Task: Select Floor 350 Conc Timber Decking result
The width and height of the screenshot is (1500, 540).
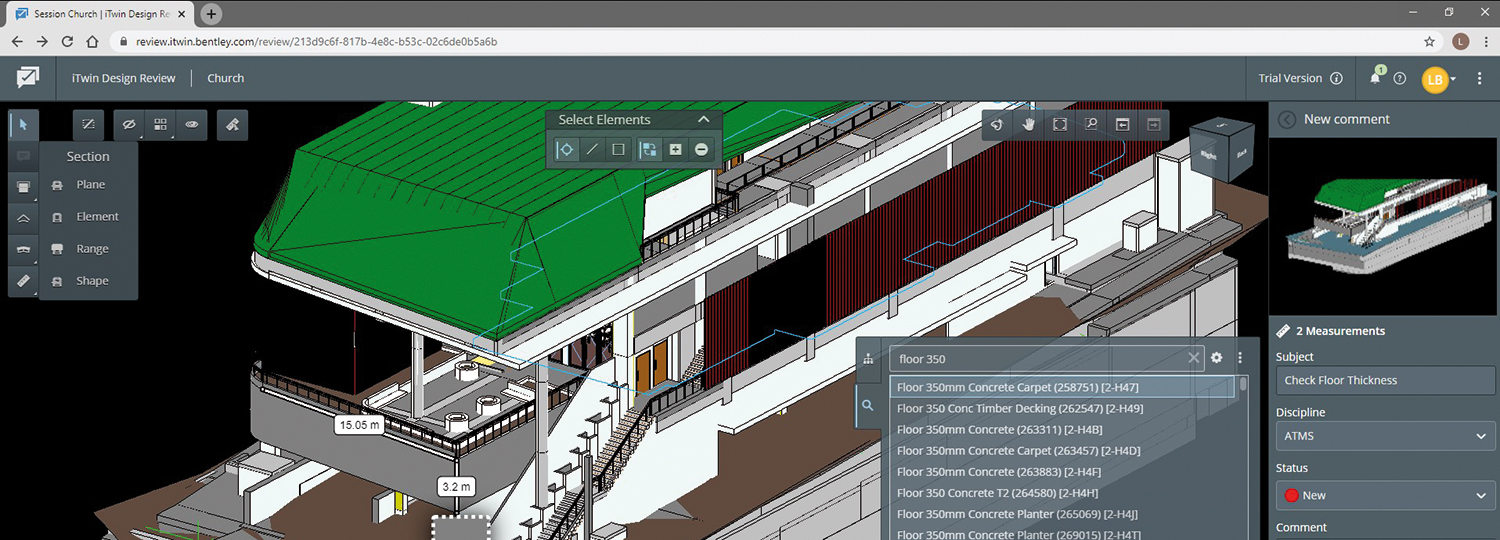Action: click(x=1019, y=408)
